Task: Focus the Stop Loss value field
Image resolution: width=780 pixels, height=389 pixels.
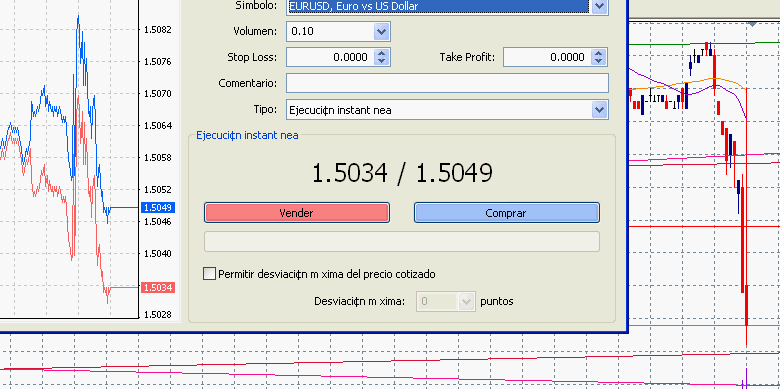Action: [329, 57]
